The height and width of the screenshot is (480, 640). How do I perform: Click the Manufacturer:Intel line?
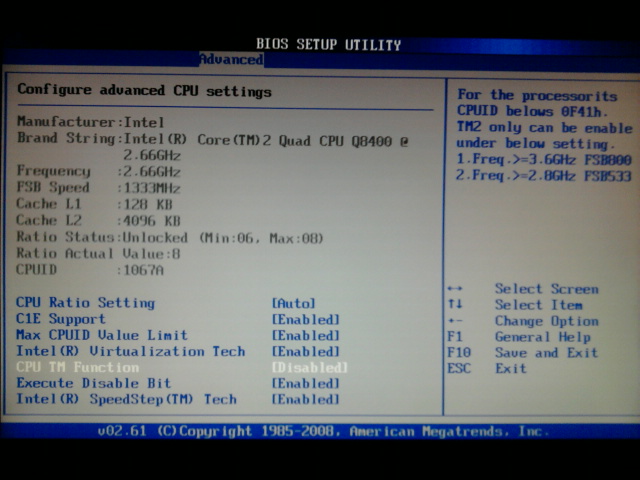pyautogui.click(x=90, y=122)
